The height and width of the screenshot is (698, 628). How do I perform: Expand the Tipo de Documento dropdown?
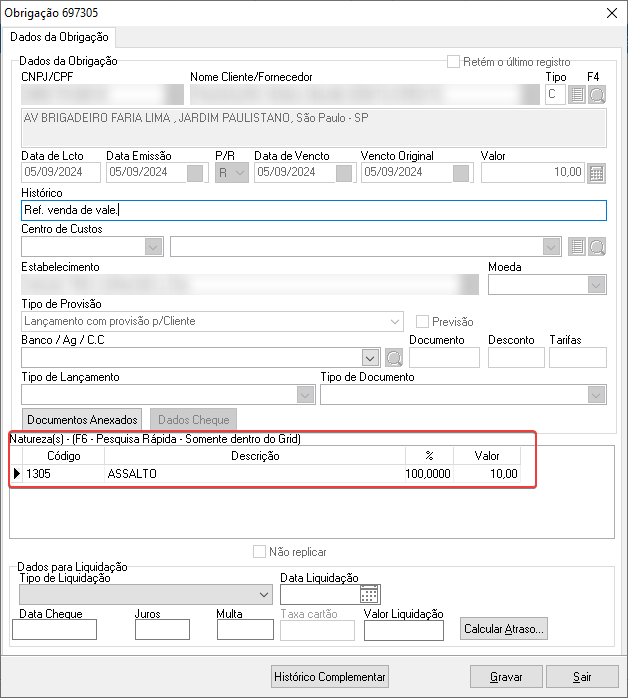pyautogui.click(x=596, y=395)
